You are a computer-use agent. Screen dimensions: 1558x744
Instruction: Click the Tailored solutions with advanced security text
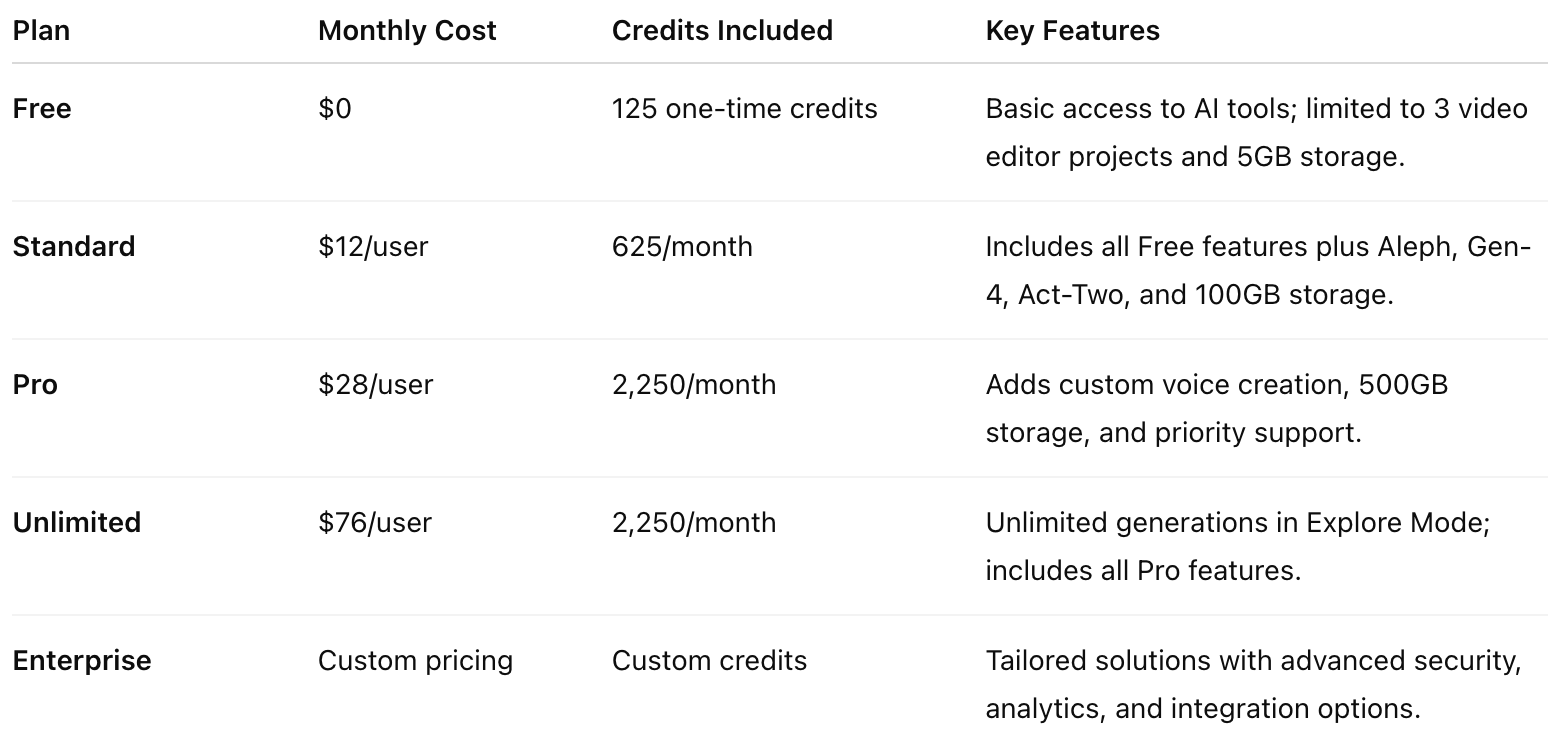(x=1252, y=660)
